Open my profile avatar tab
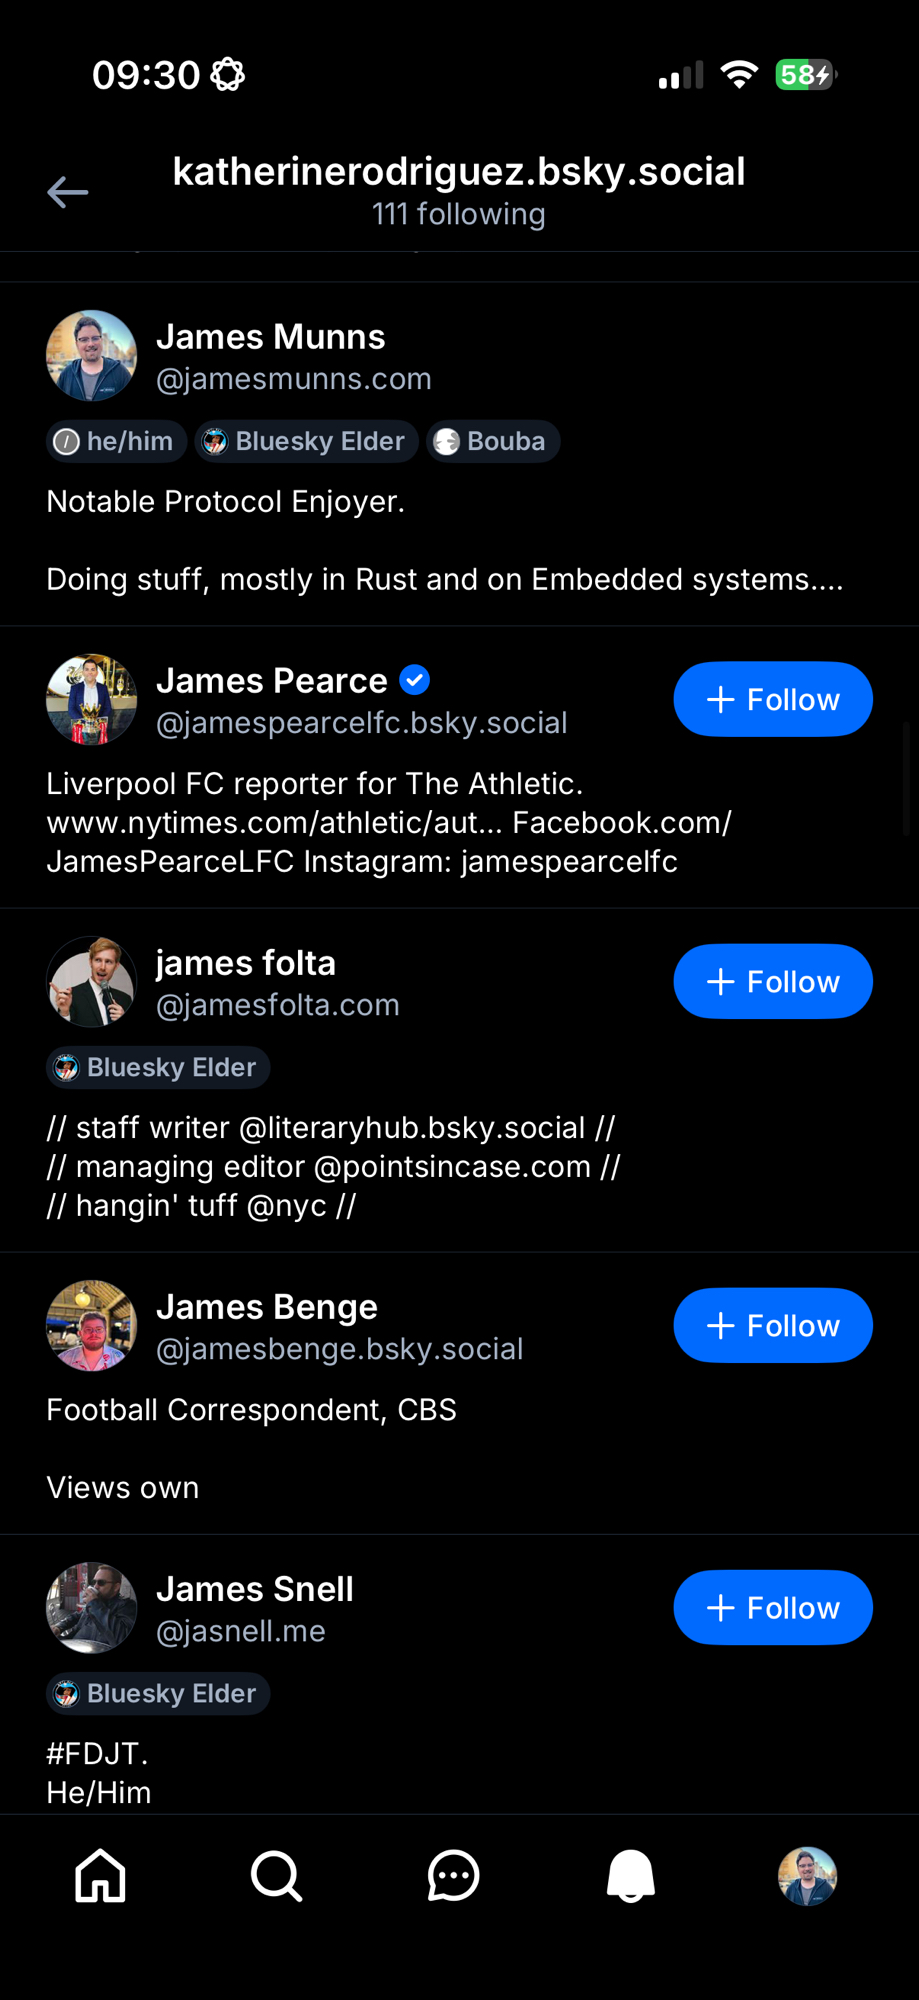919x2000 pixels. coord(807,1875)
